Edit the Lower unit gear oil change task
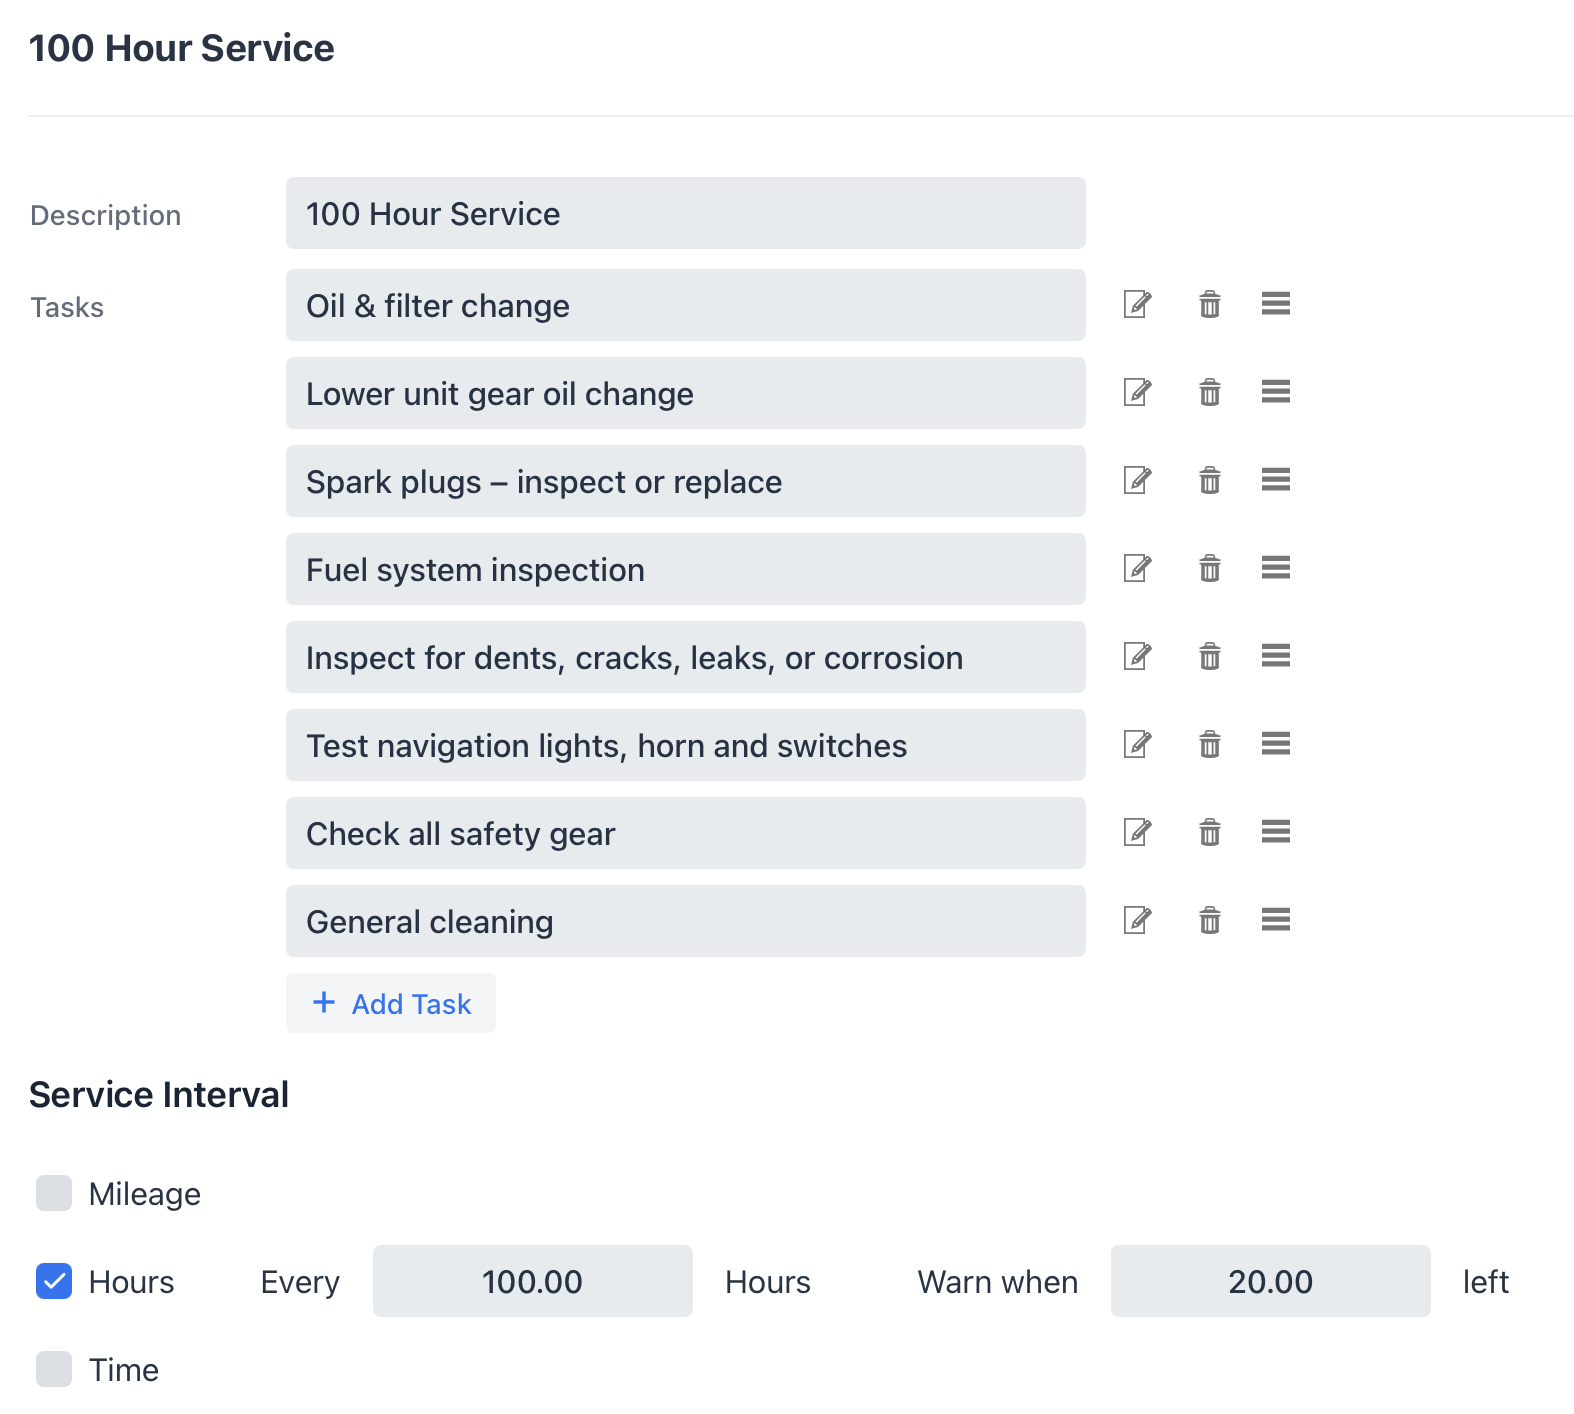The width and height of the screenshot is (1574, 1414). 1137,392
